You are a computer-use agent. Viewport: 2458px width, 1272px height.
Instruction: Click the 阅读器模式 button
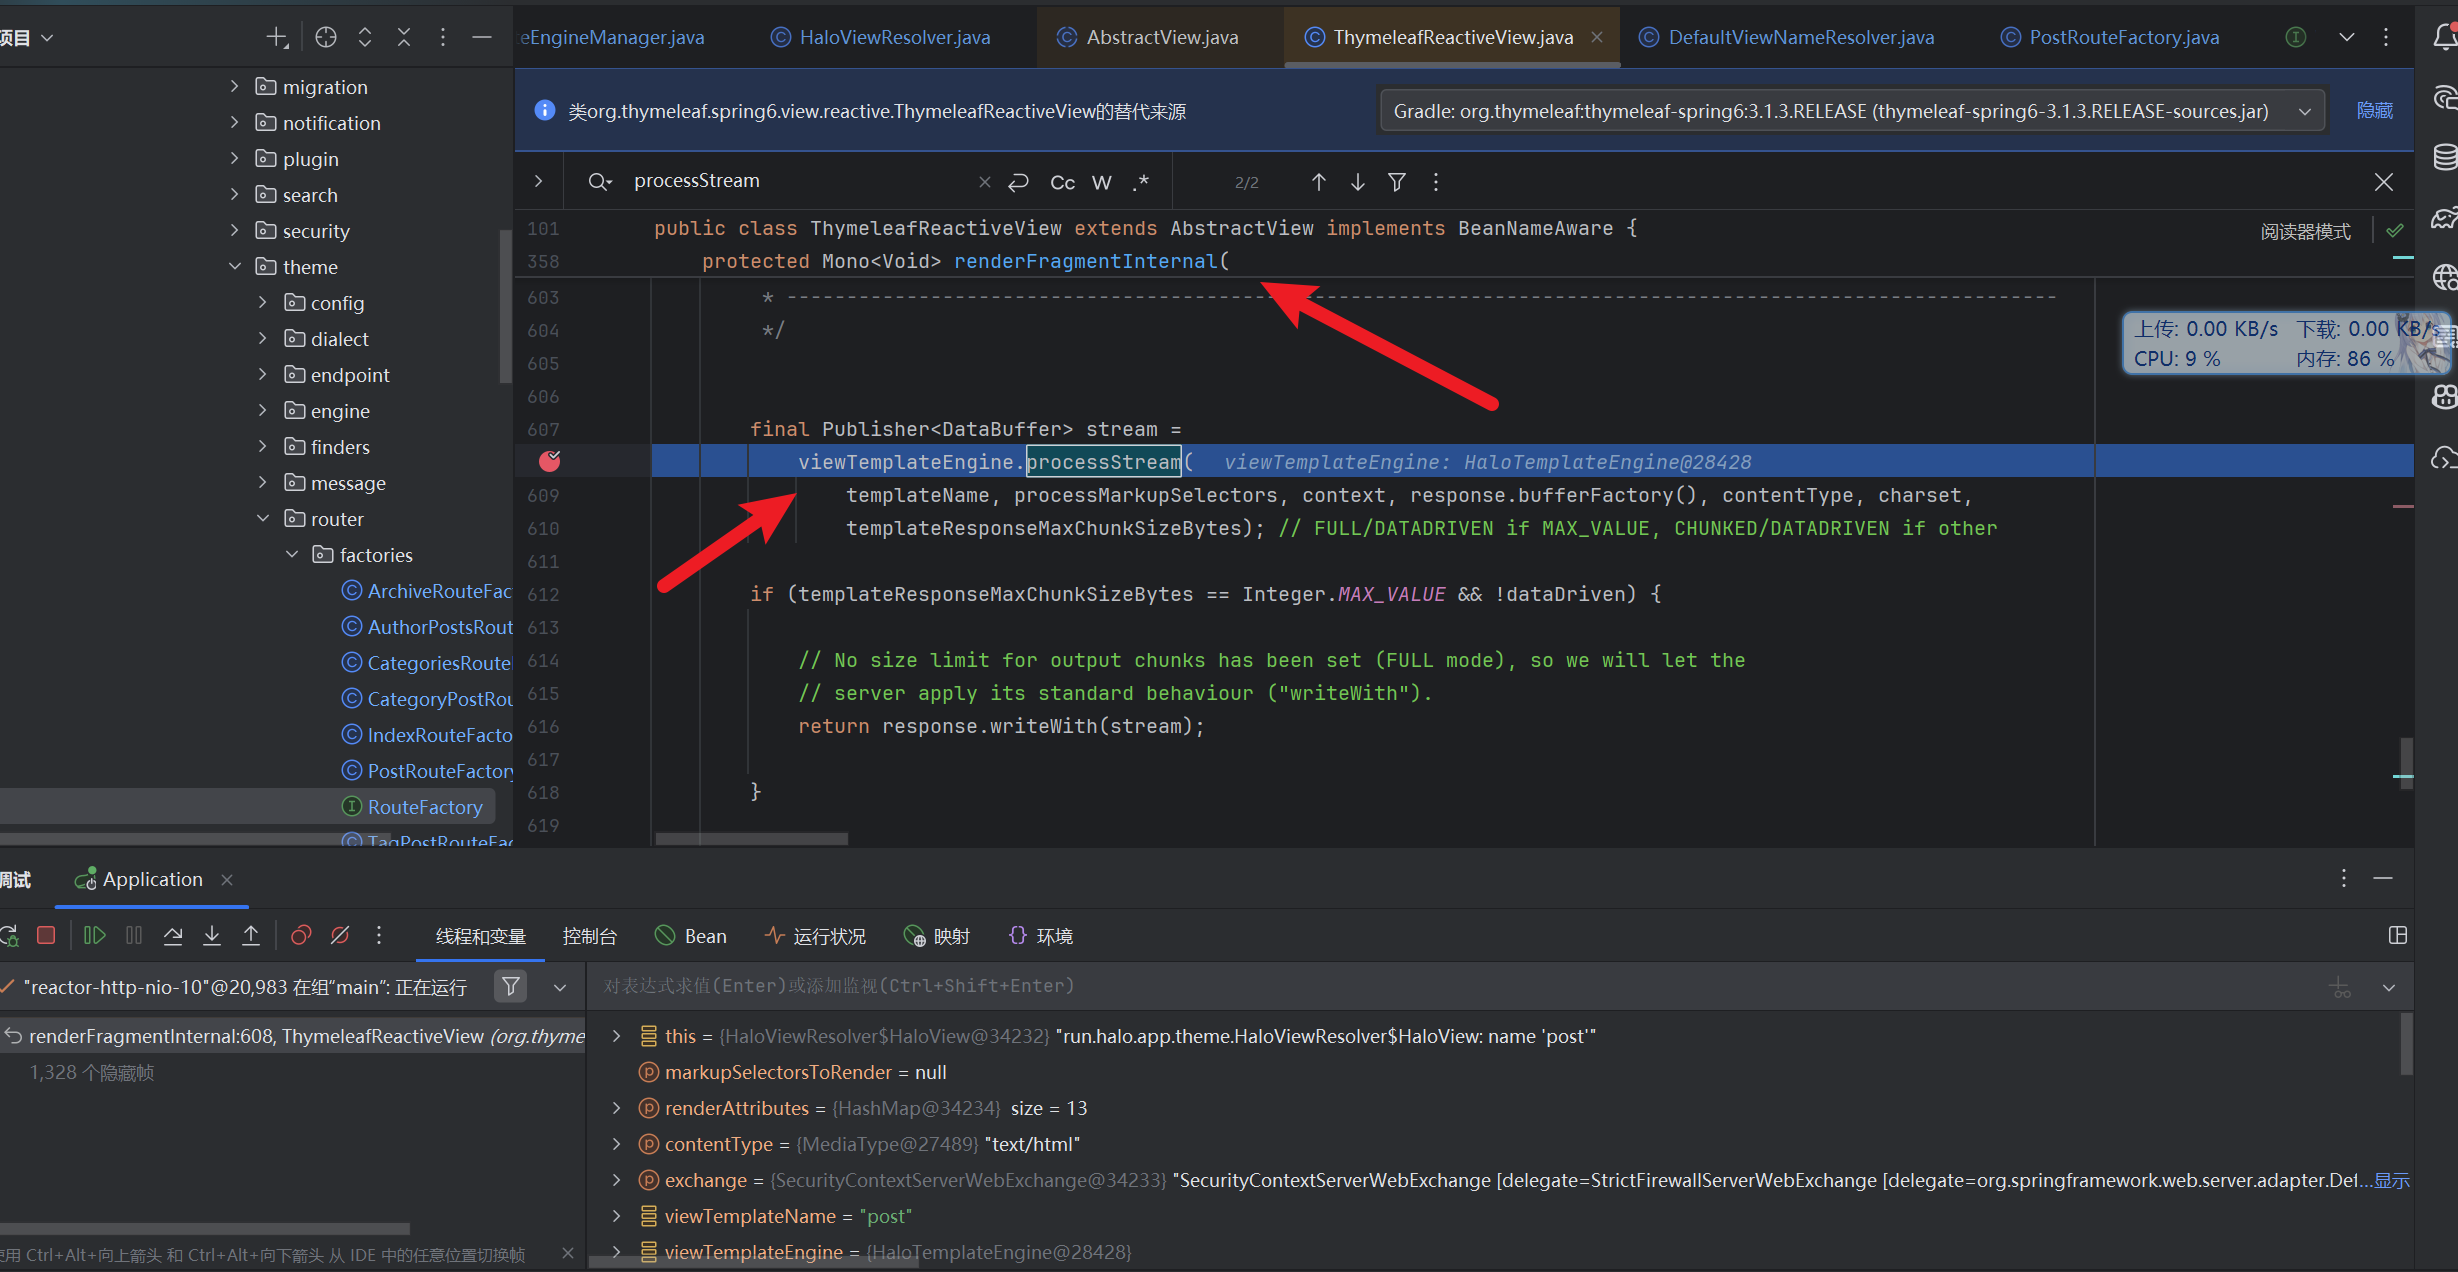2305,231
